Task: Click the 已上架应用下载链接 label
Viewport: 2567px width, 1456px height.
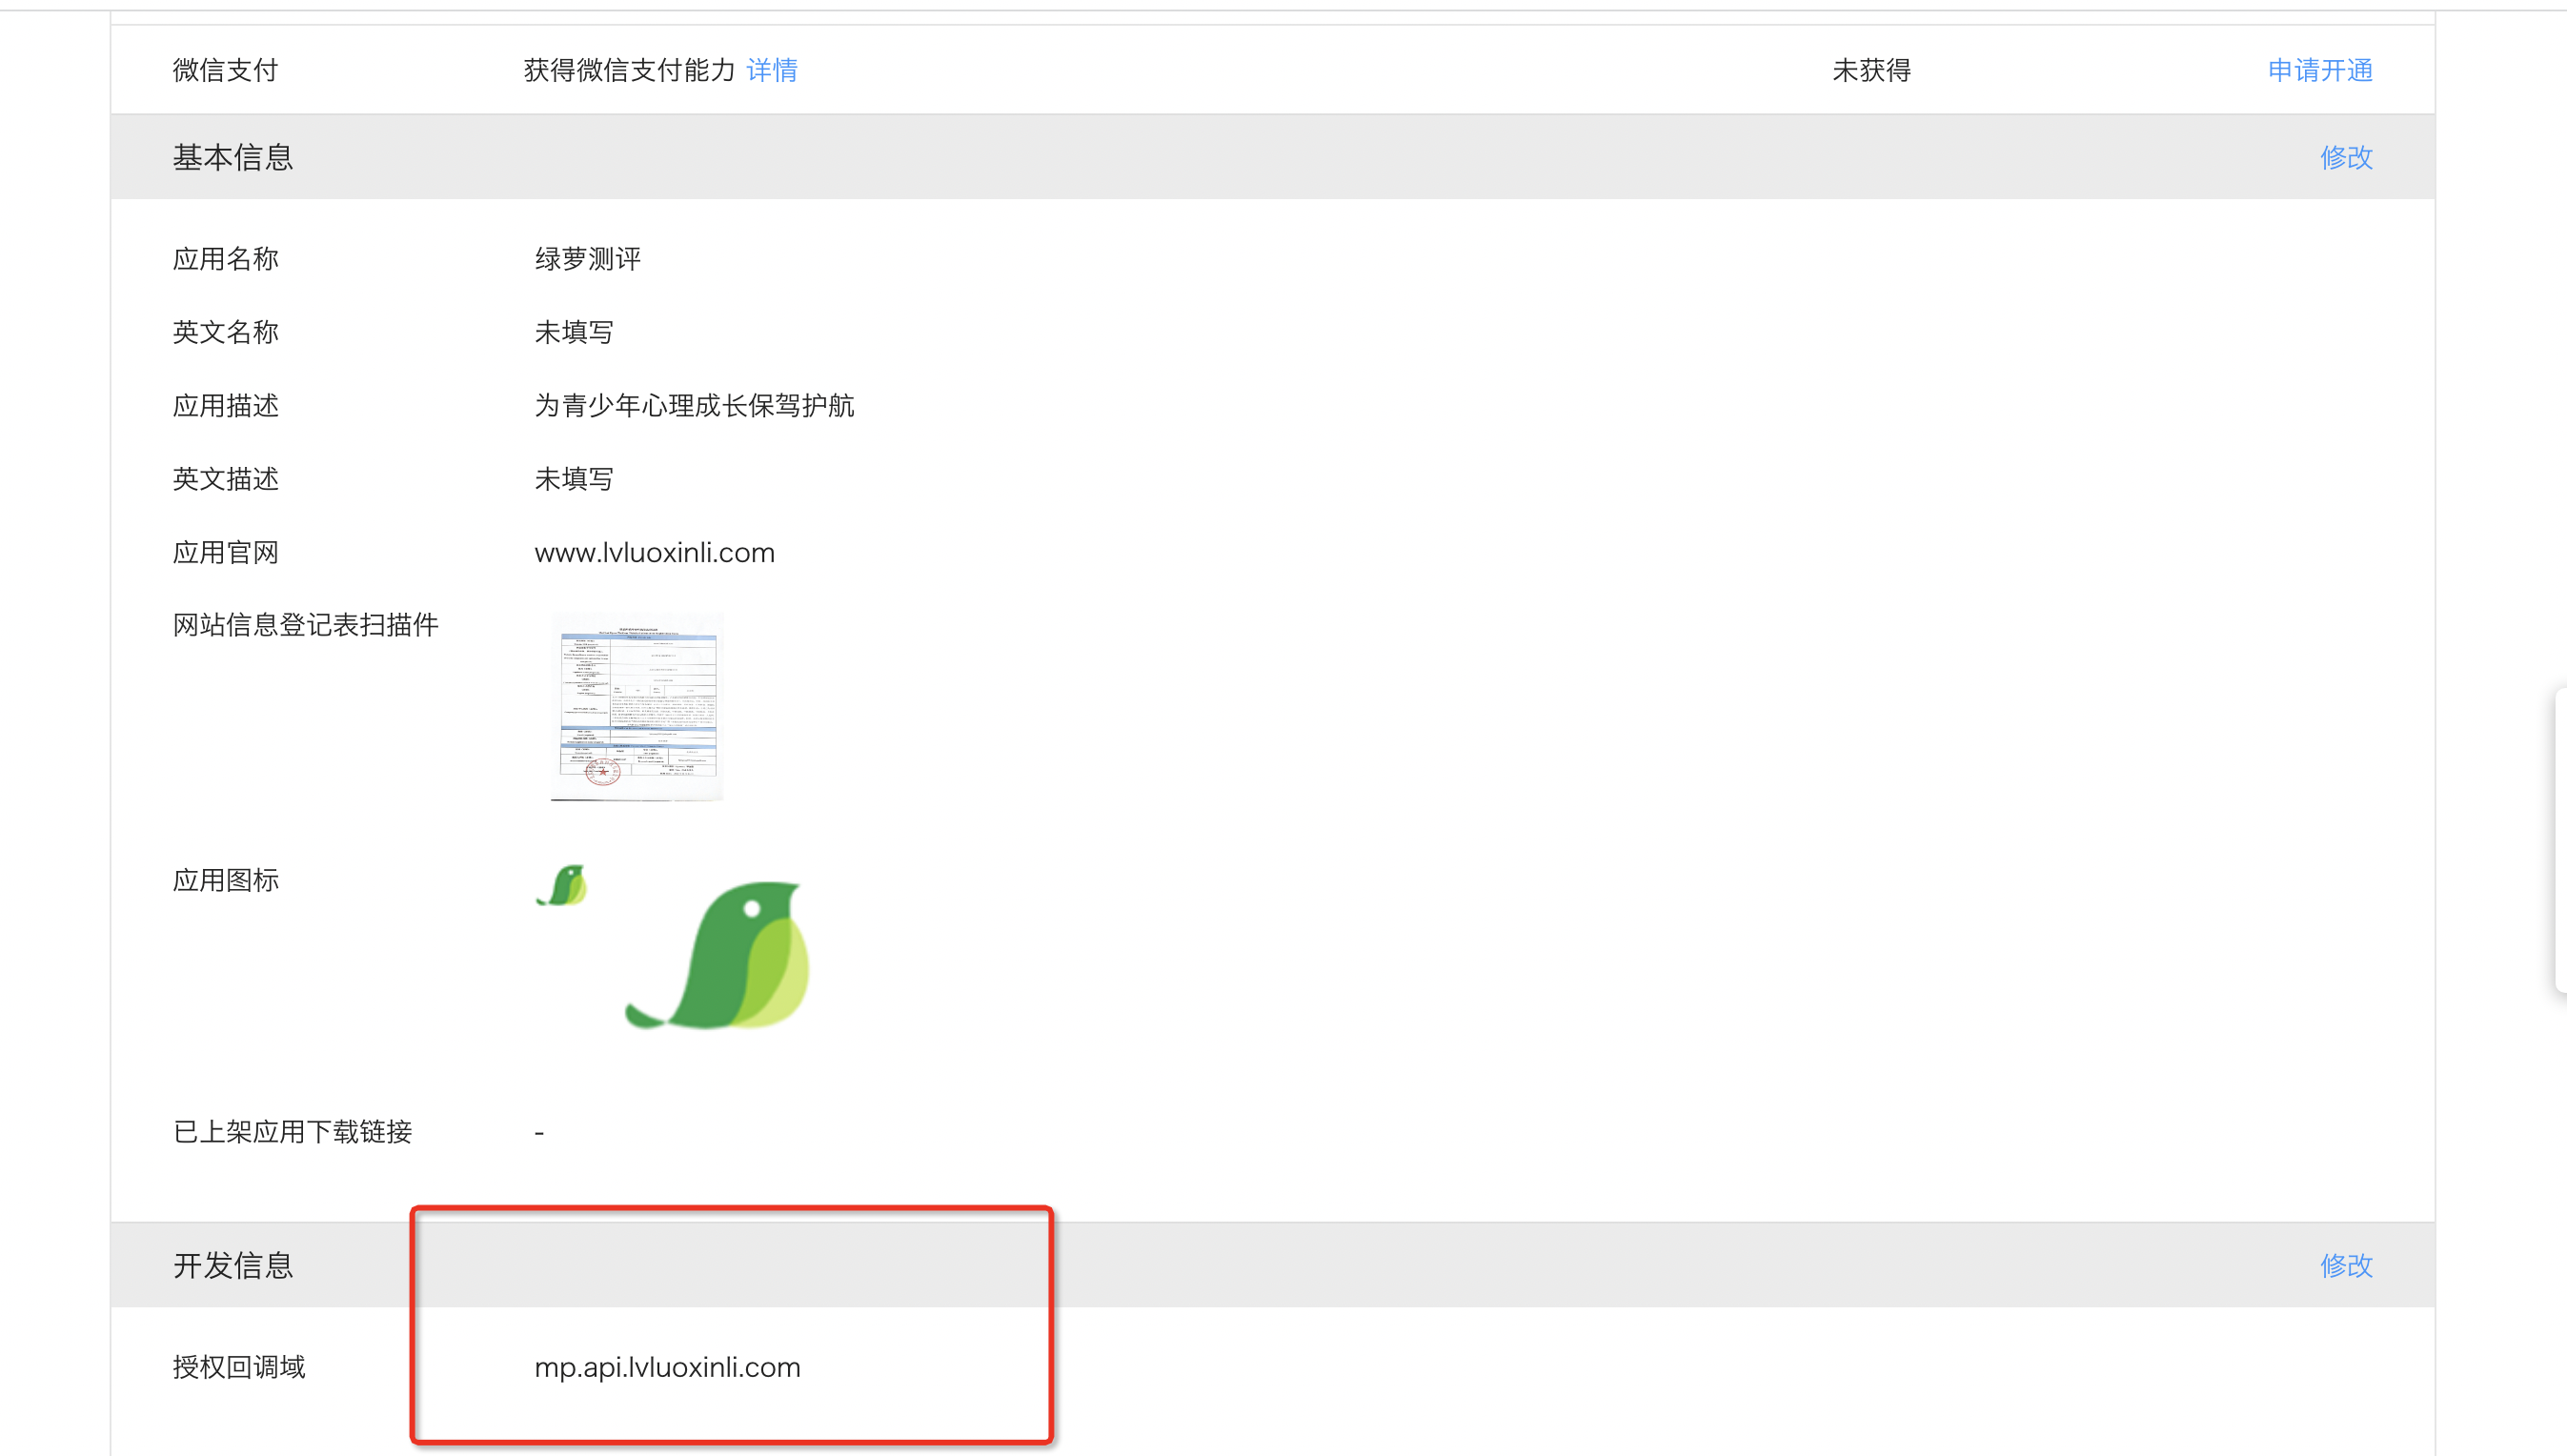Action: click(x=292, y=1132)
